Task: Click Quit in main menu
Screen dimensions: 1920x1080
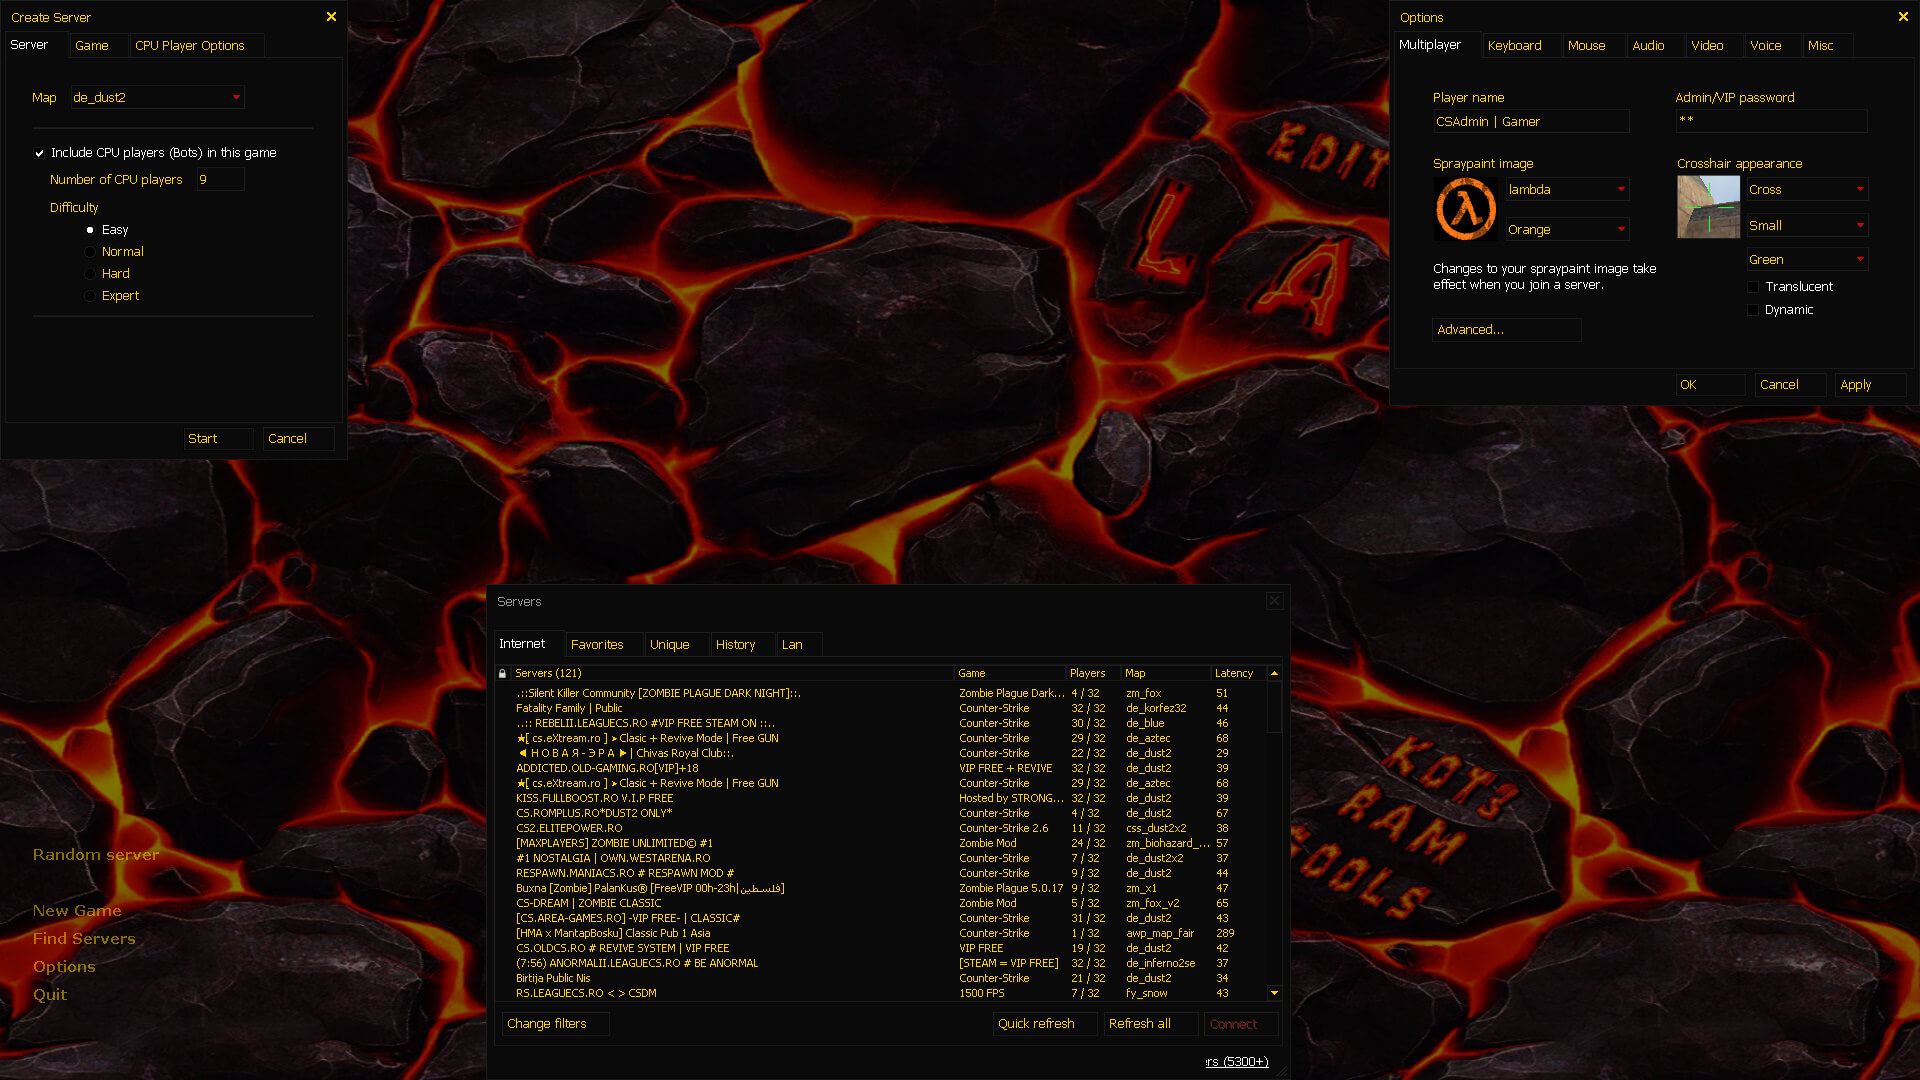Action: pos(50,995)
